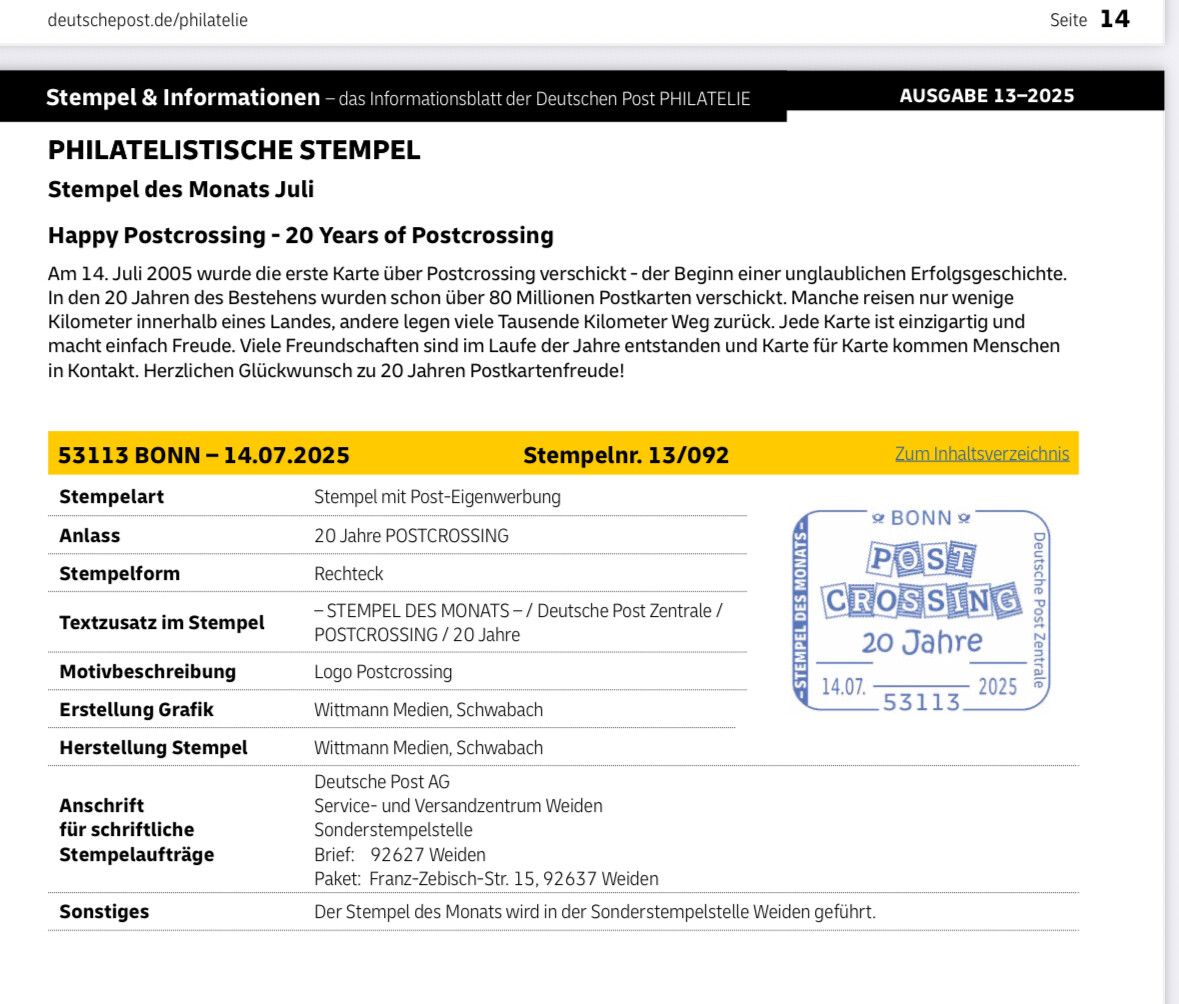Click the Stempelform row label
Screen dimensions: 1179x1004
click(120, 574)
